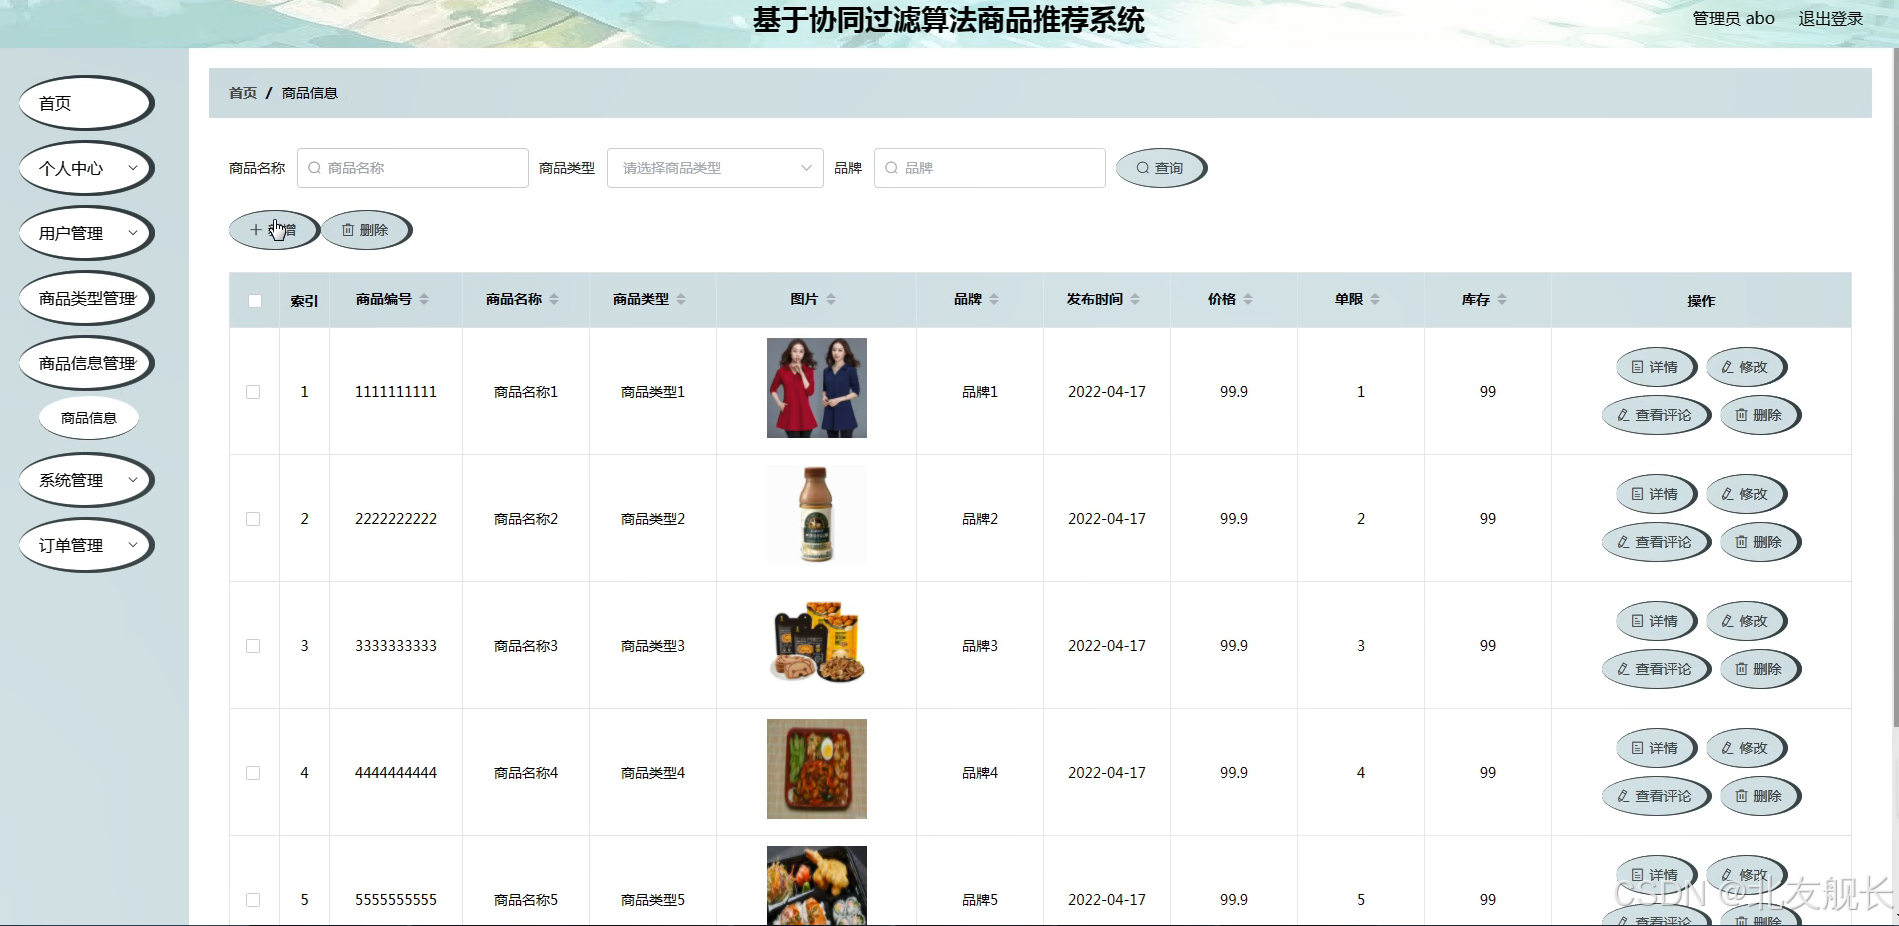The width and height of the screenshot is (1899, 926).
Task: Click the magnifier icon inside 查询 button
Action: pyautogui.click(x=1141, y=167)
